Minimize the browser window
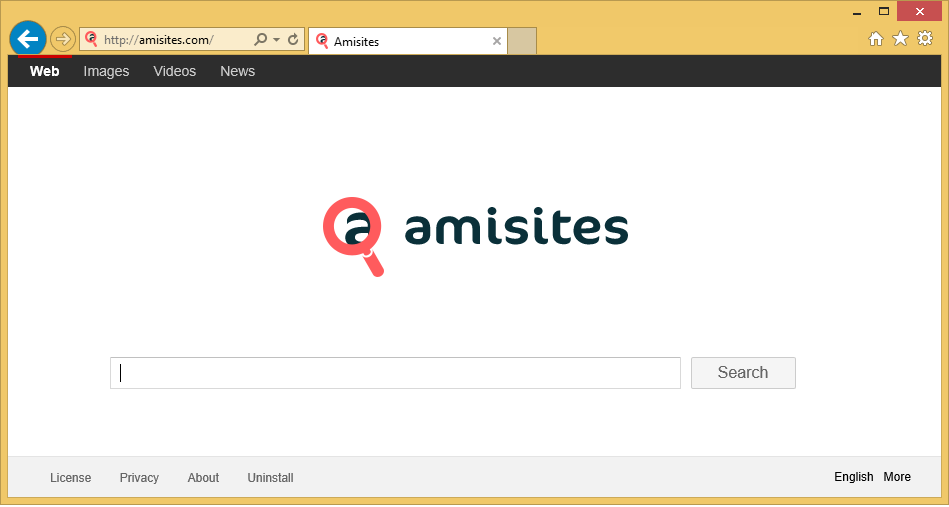Image resolution: width=949 pixels, height=507 pixels. [x=858, y=11]
